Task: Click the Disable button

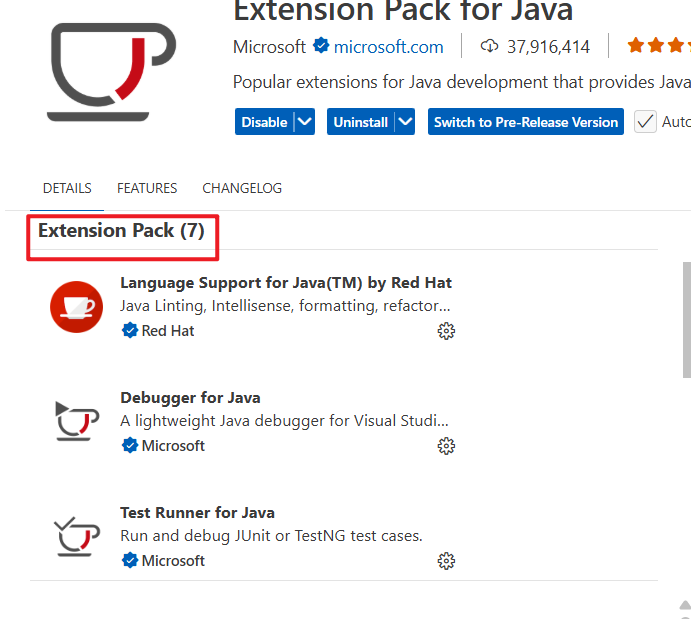Action: (x=264, y=122)
